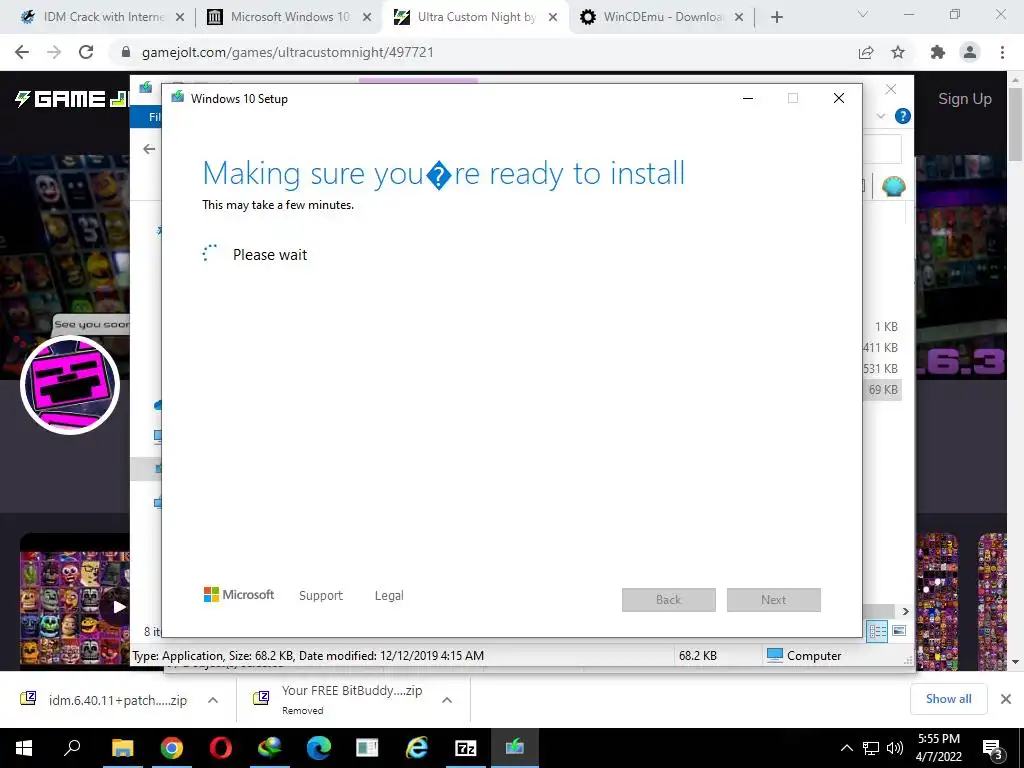This screenshot has height=768, width=1024.
Task: Click Show all downloads
Action: 948,699
